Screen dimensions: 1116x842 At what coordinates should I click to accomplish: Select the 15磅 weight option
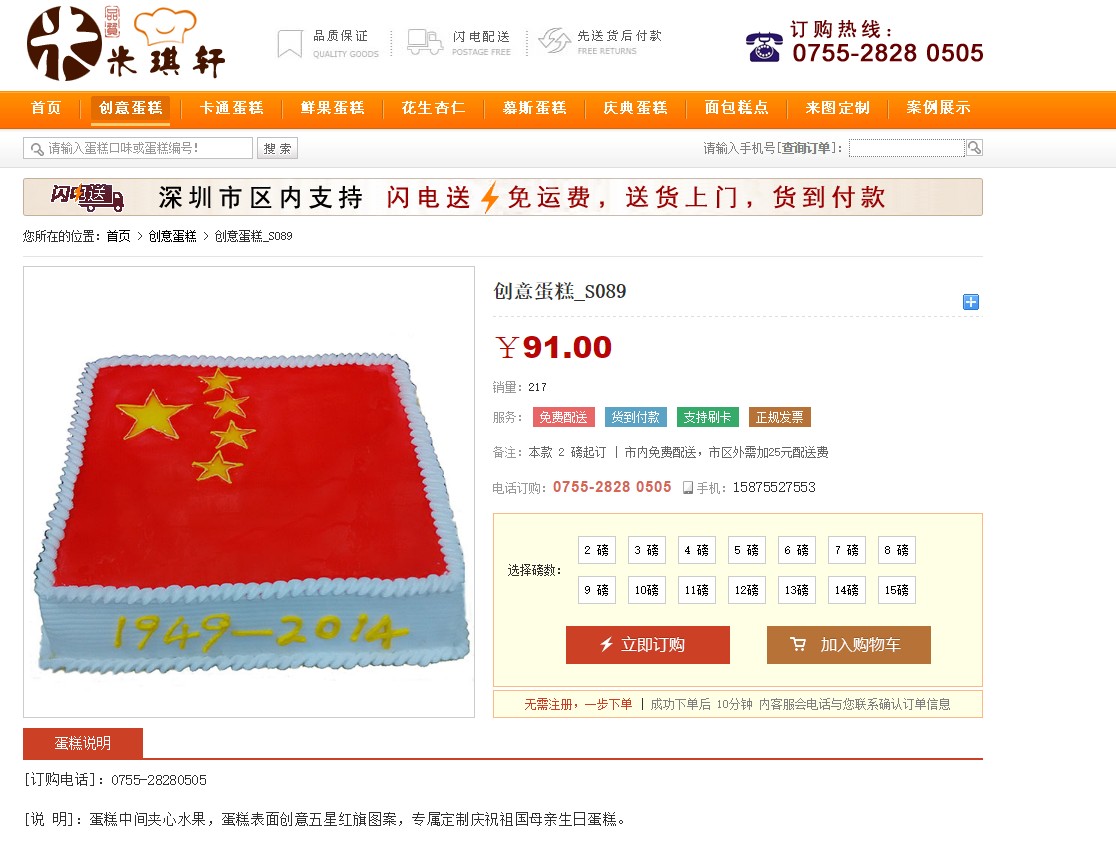click(896, 590)
